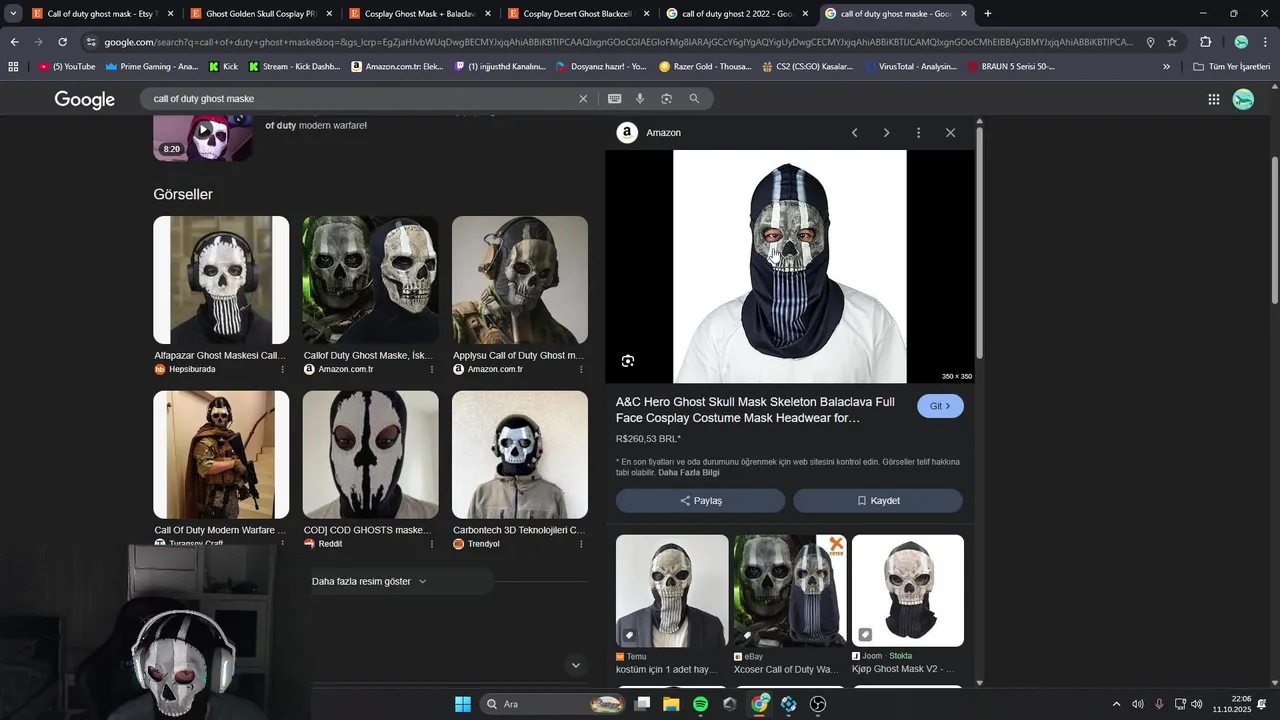Open options for the Trendyol image result
This screenshot has width=1280, height=720.
581,544
